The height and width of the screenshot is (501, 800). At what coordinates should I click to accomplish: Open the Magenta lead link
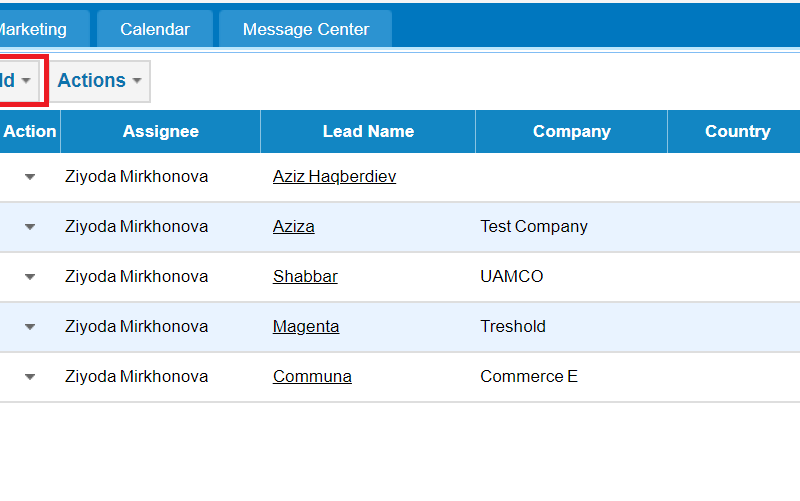306,327
